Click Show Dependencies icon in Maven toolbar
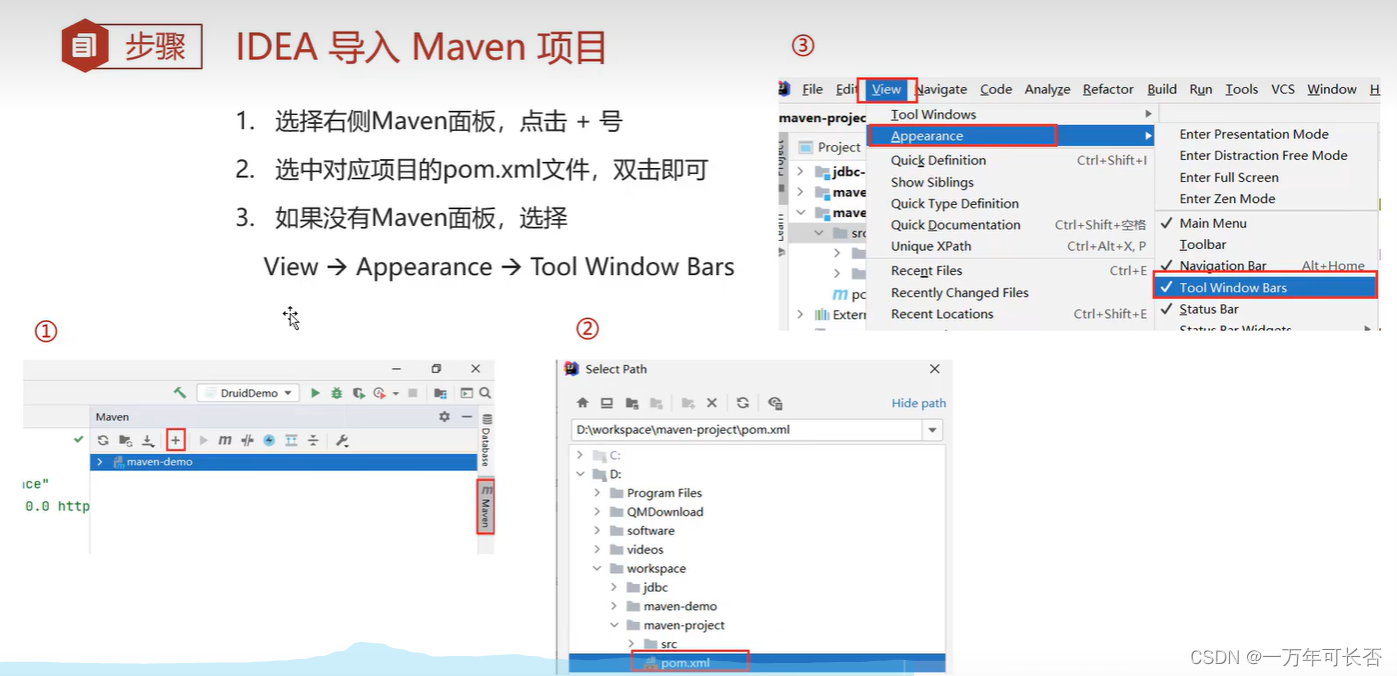This screenshot has height=676, width=1397. pyautogui.click(x=291, y=440)
